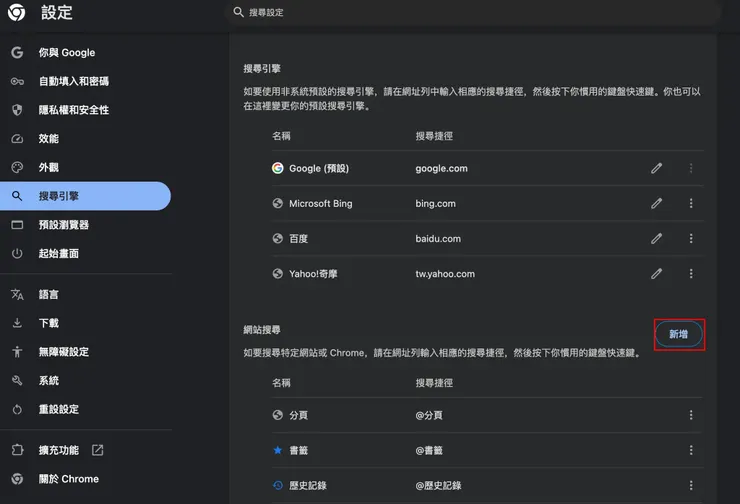
Task: Select 搜尋引擎 in sidebar
Action: point(85,196)
